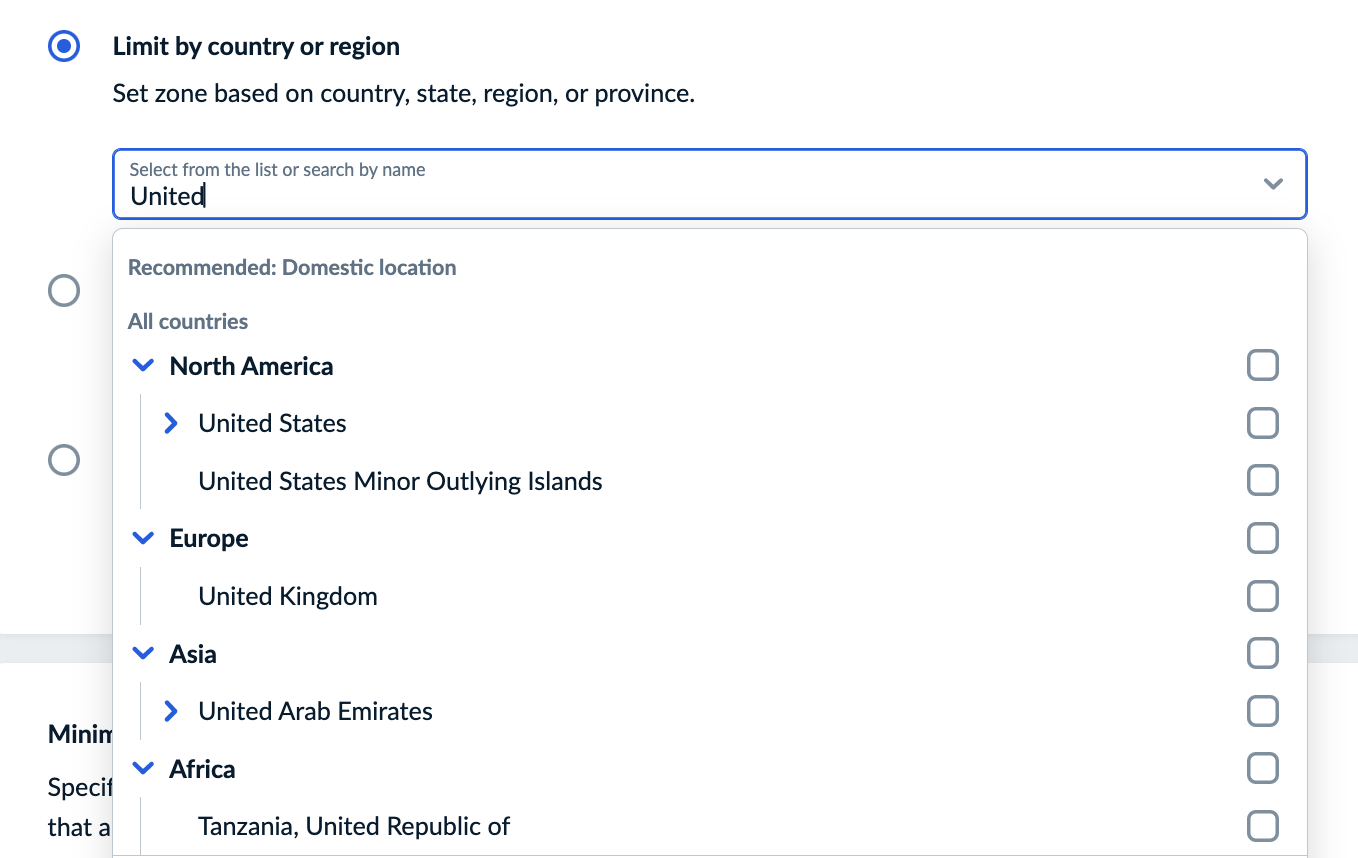The height and width of the screenshot is (858, 1358).
Task: Collapse the Asia continent group
Action: pos(142,653)
